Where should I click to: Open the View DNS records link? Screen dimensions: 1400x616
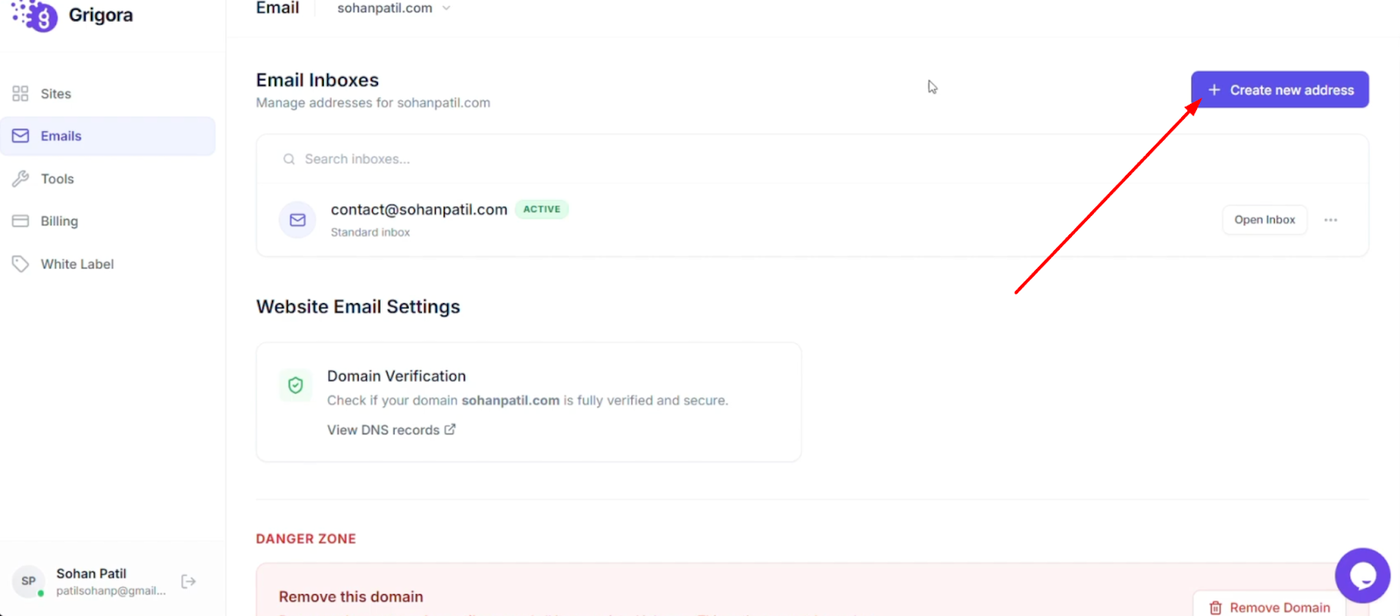coord(383,430)
